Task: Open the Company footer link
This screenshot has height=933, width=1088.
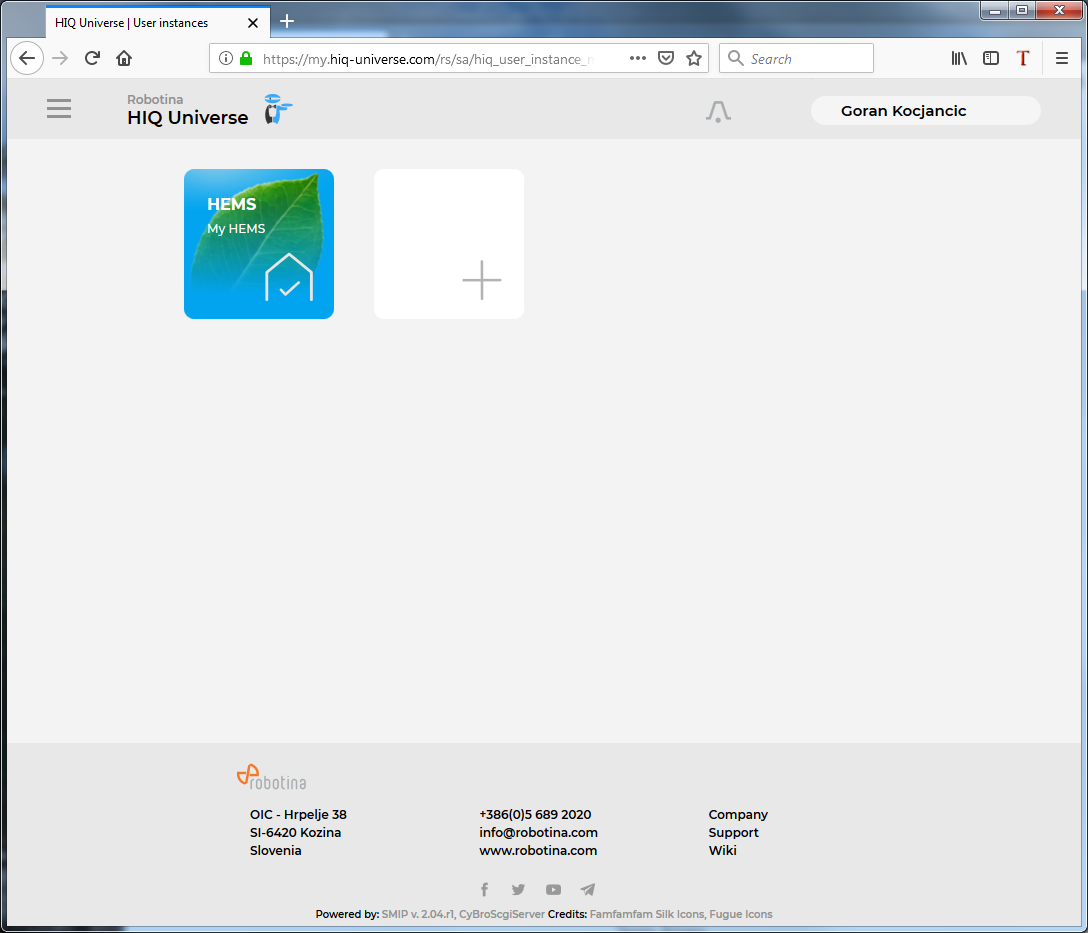Action: [738, 814]
